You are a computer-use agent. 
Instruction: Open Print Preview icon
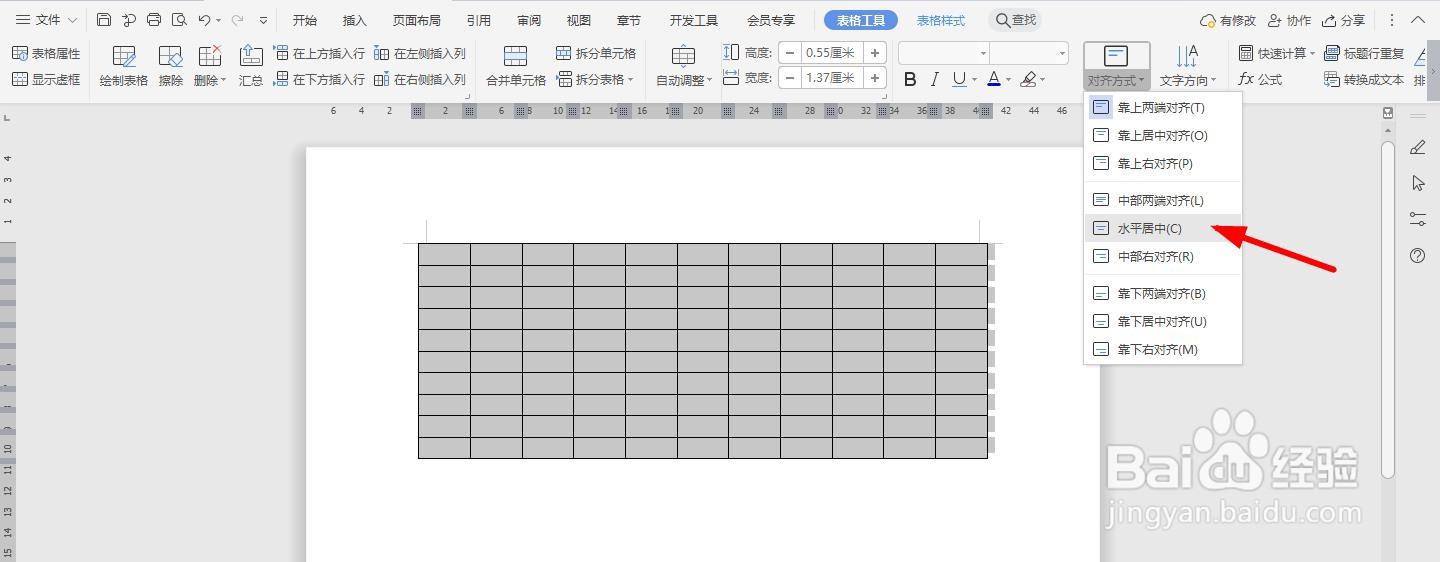[179, 20]
